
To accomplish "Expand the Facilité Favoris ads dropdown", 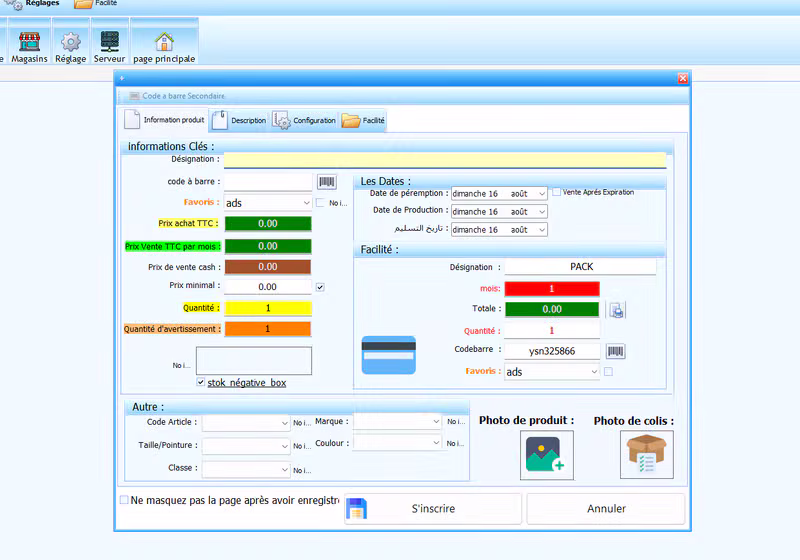I will pos(594,372).
